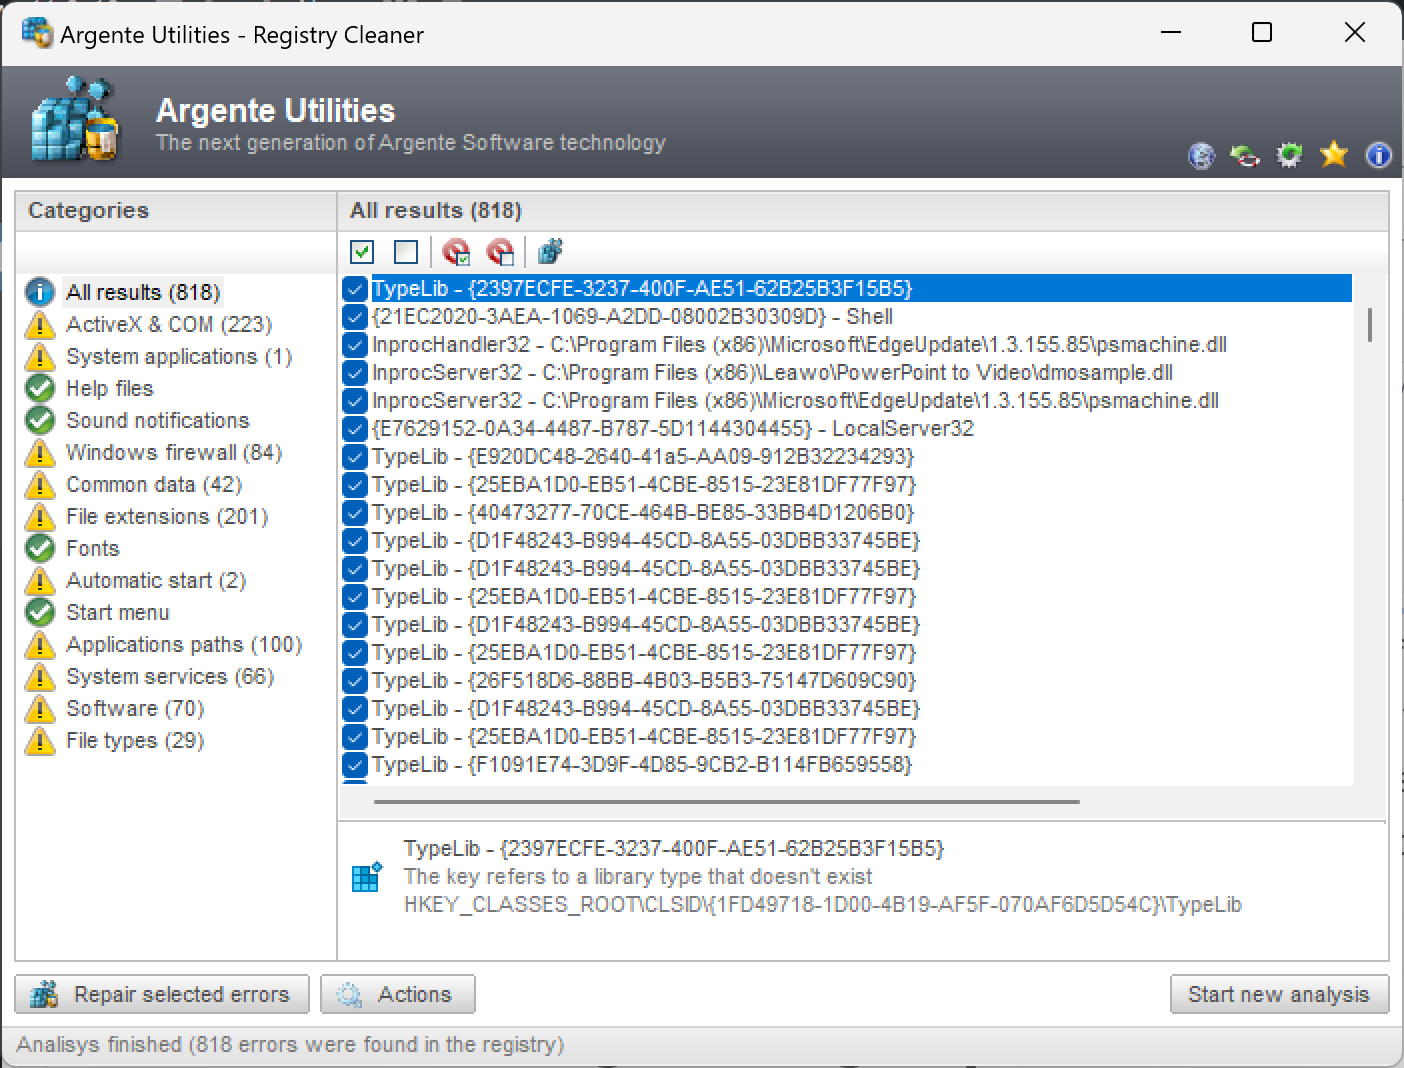Click green check icon beside Sound notifications
Screen dimensions: 1404x1068
pyautogui.click(x=39, y=420)
